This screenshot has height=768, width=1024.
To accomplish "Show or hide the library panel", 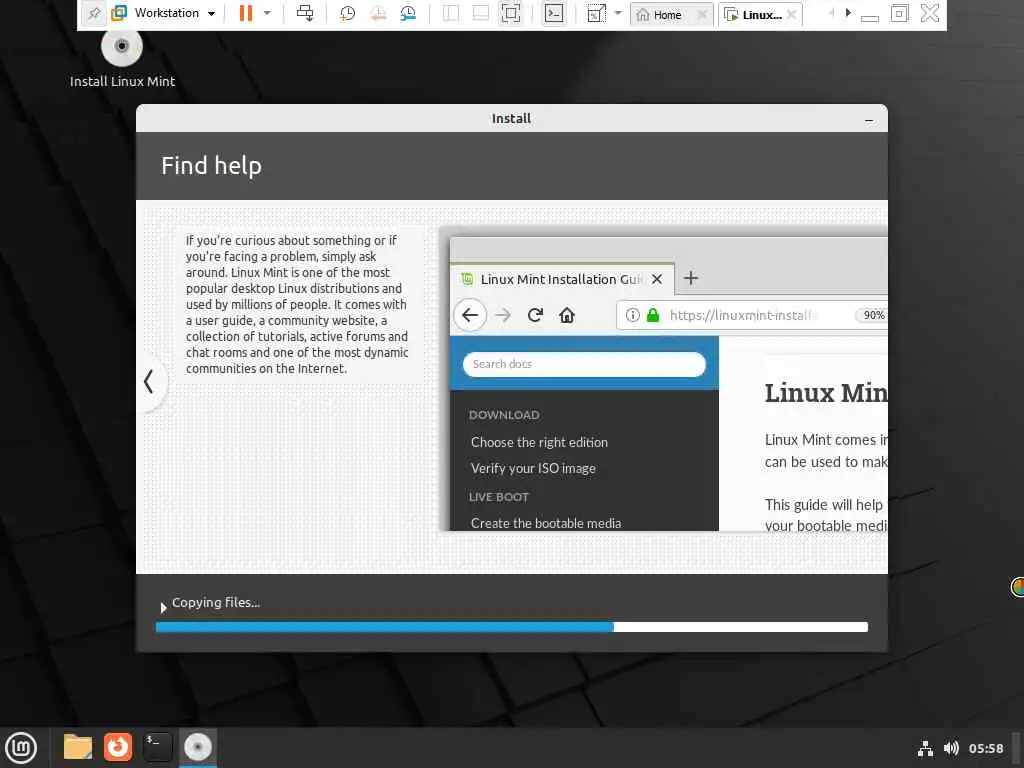I will click(451, 13).
